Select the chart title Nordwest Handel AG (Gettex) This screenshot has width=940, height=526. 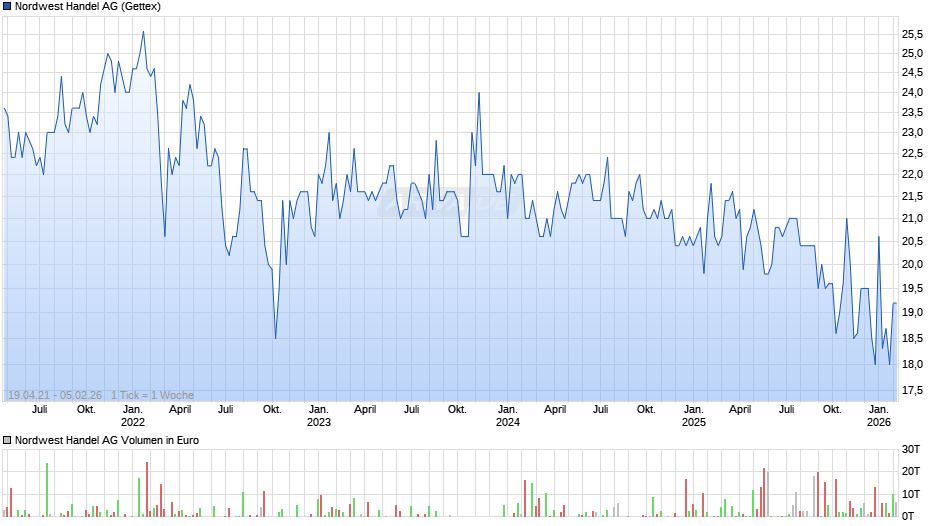point(88,7)
